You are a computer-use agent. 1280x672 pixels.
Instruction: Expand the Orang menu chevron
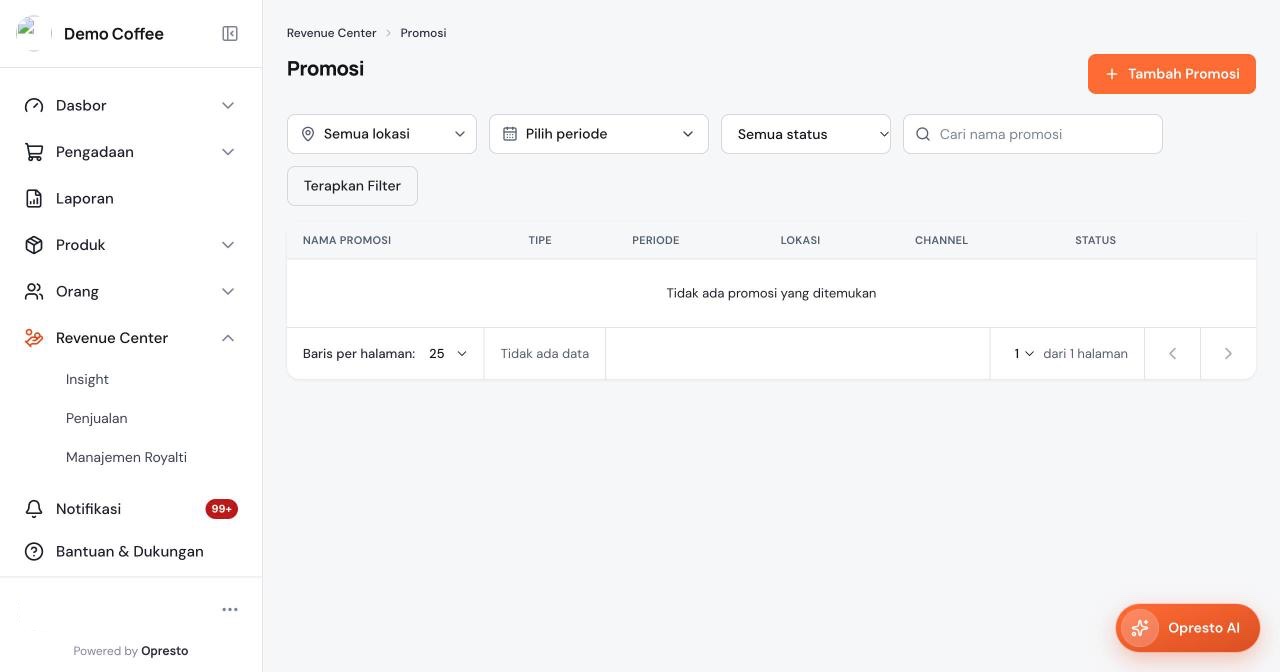(x=228, y=291)
